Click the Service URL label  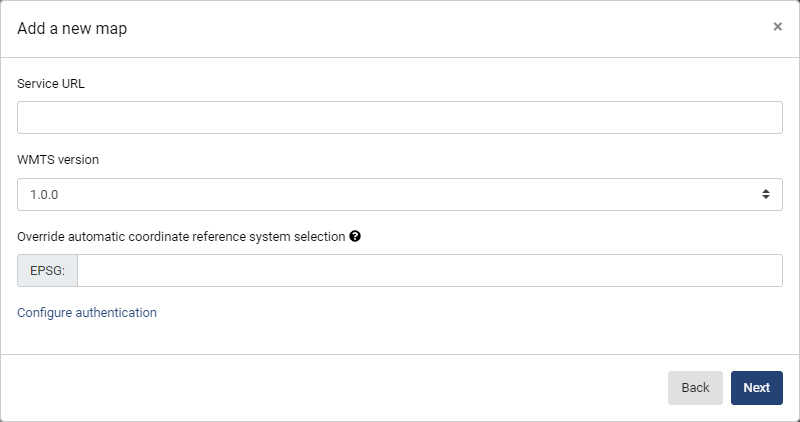pos(51,84)
